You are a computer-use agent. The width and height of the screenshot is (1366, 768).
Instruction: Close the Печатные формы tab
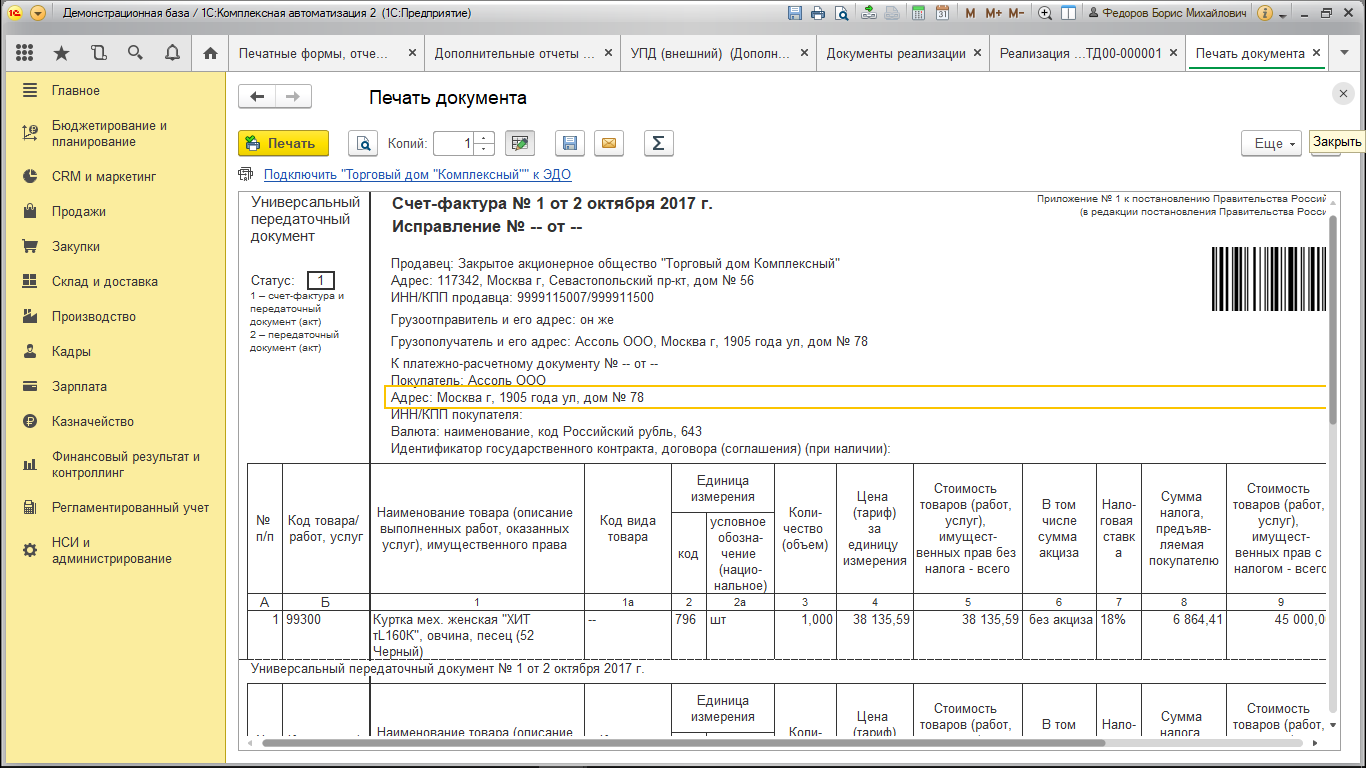pyautogui.click(x=412, y=53)
